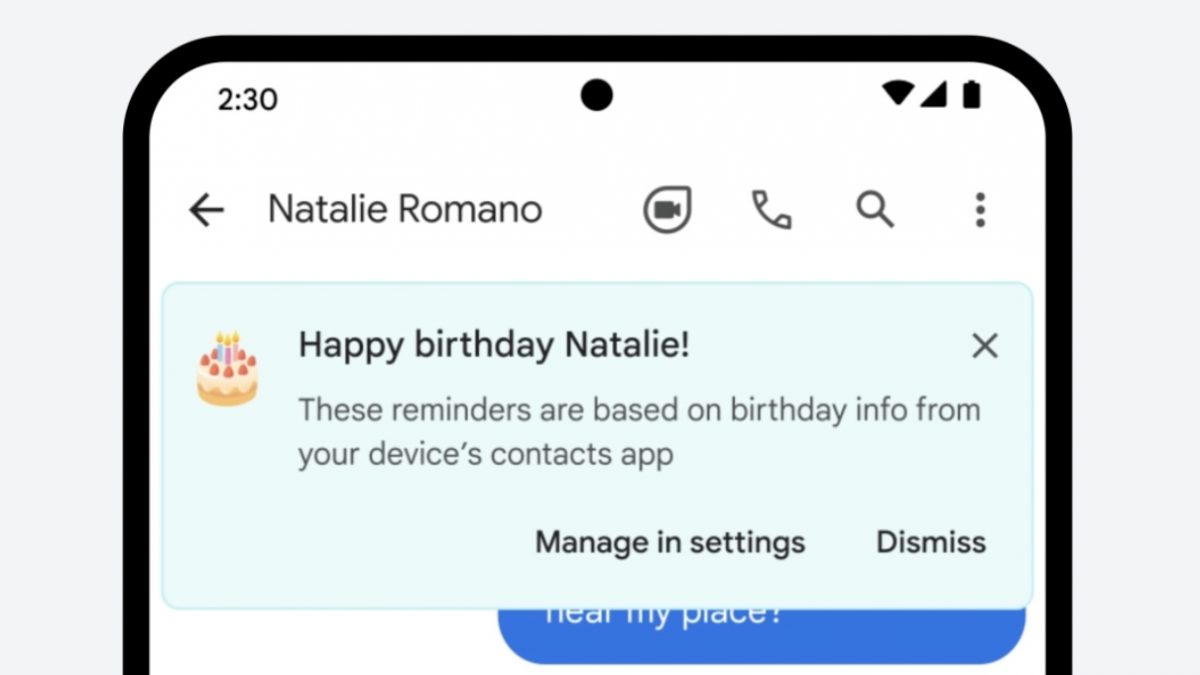Tap the front camera cutout

click(597, 95)
